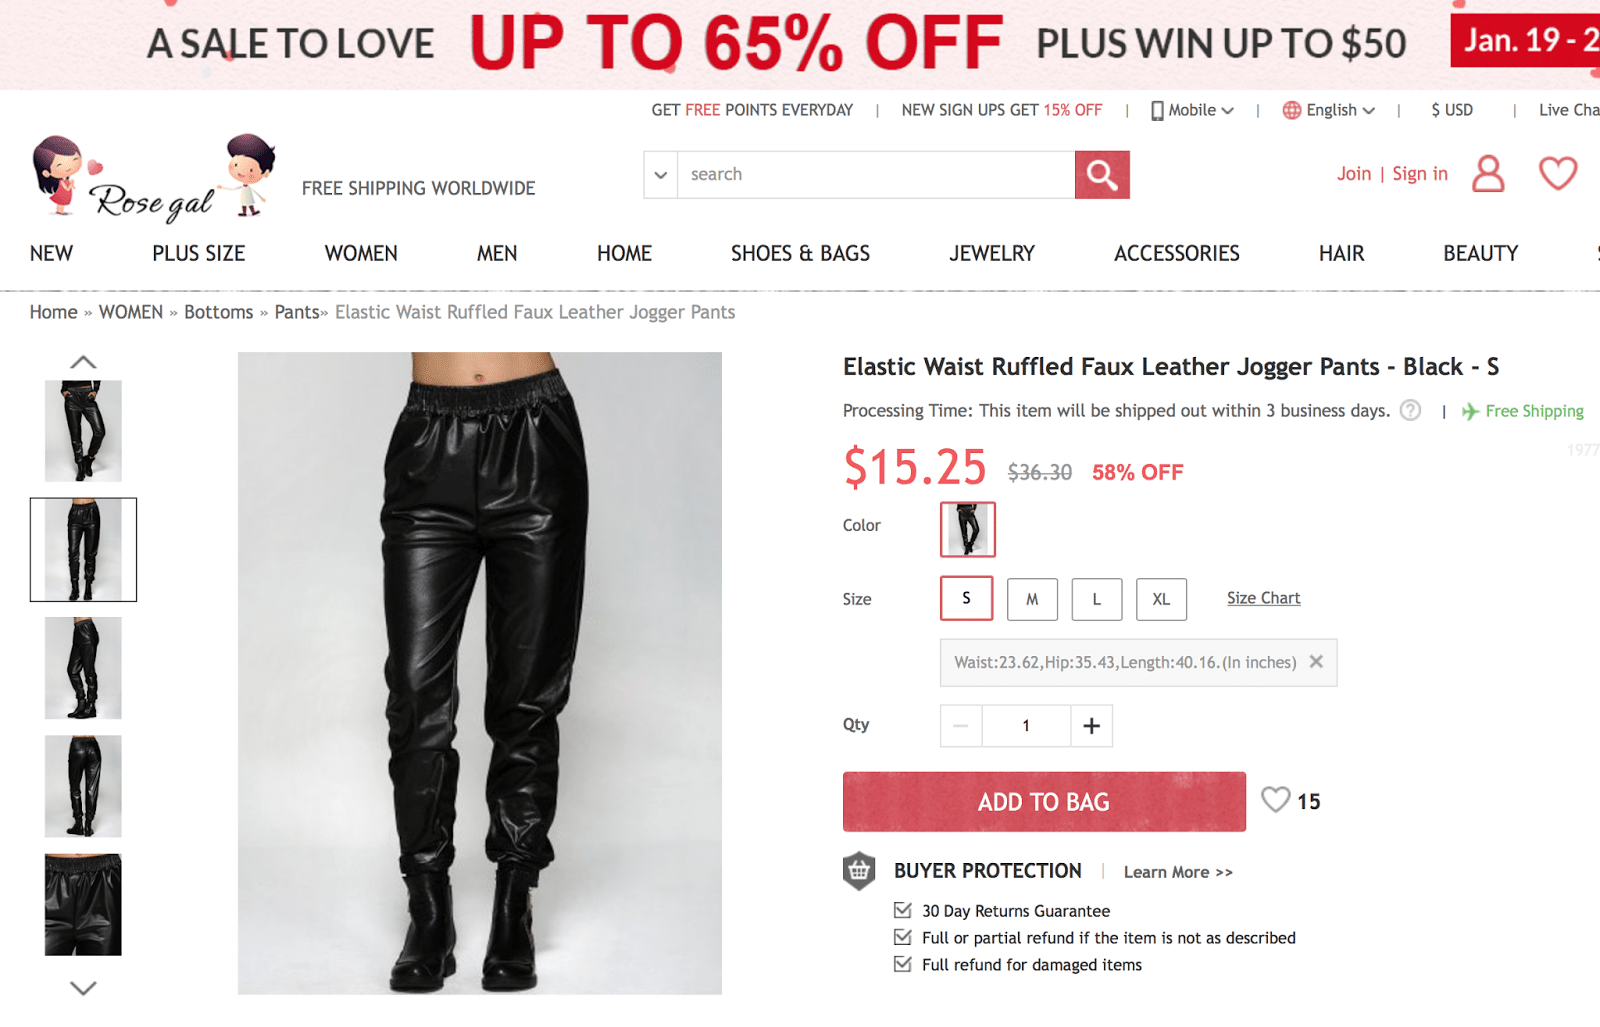Open the SHOES & BAGS menu
The image size is (1600, 1027).
click(800, 254)
